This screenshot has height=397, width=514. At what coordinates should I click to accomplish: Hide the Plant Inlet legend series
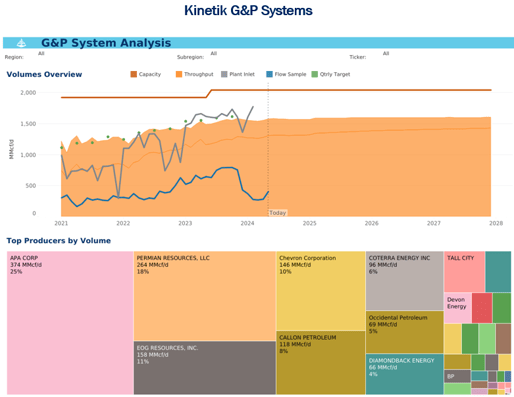coord(238,74)
